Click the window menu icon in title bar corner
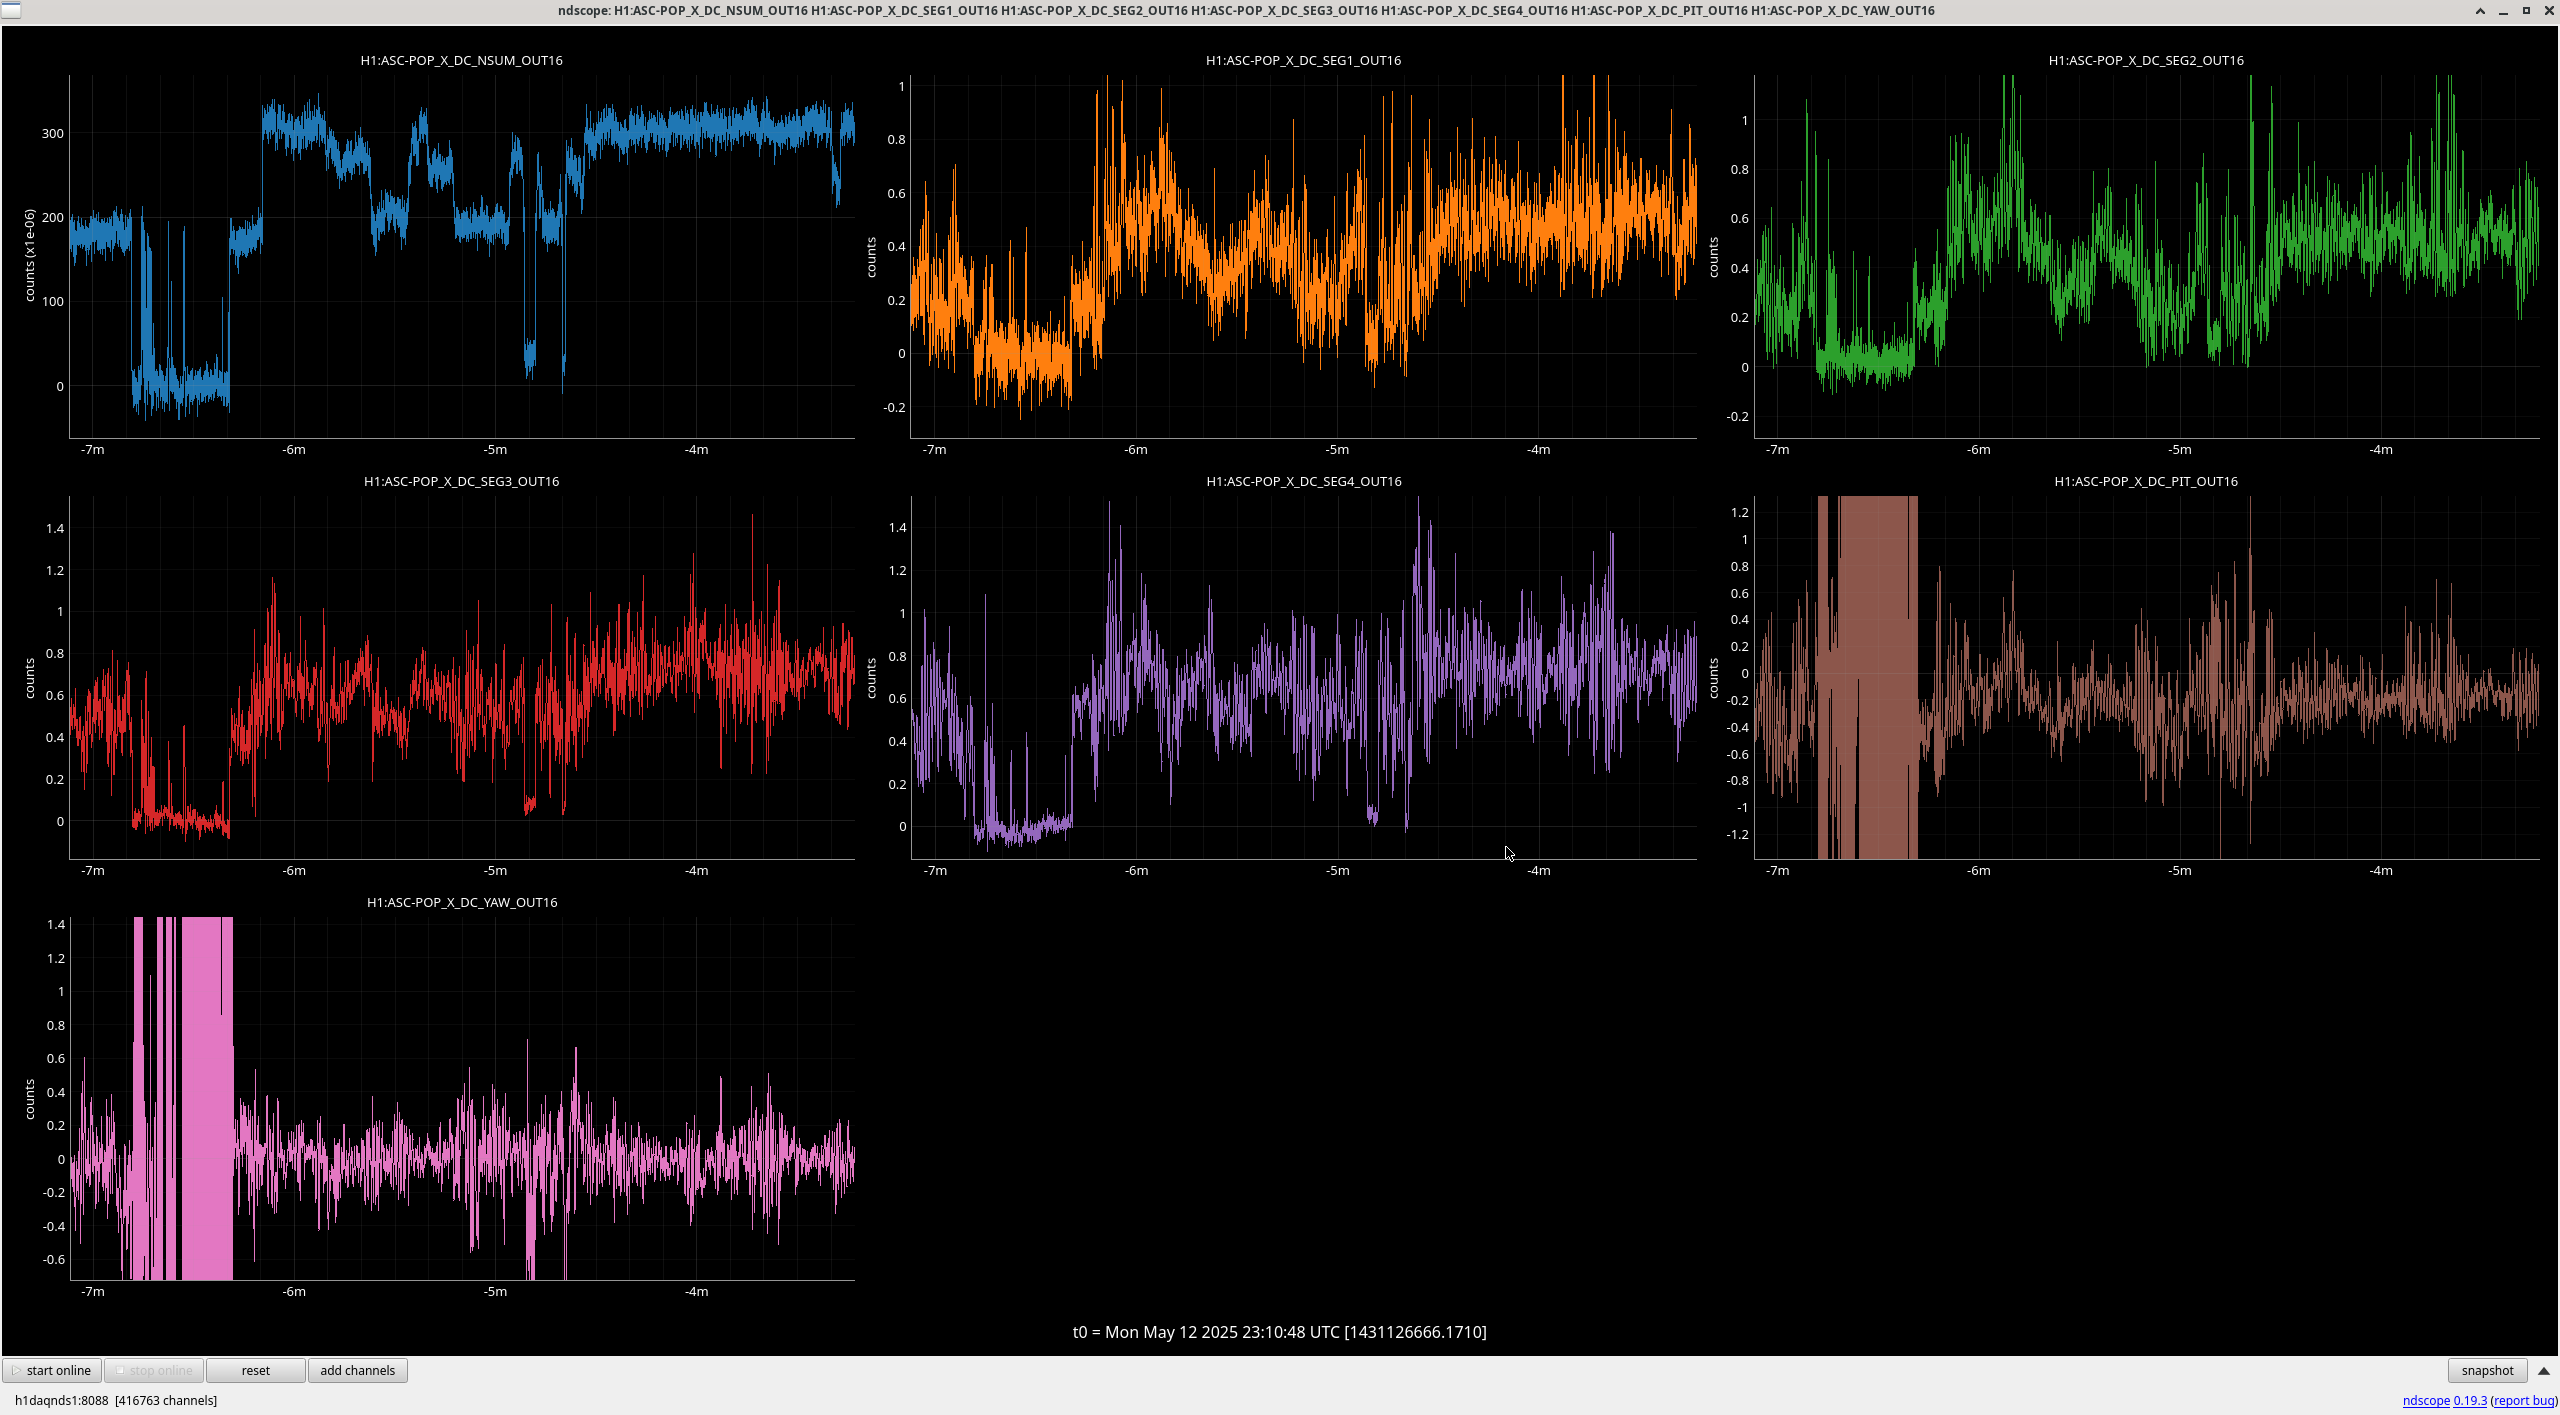This screenshot has height=1415, width=2560. (x=10, y=10)
